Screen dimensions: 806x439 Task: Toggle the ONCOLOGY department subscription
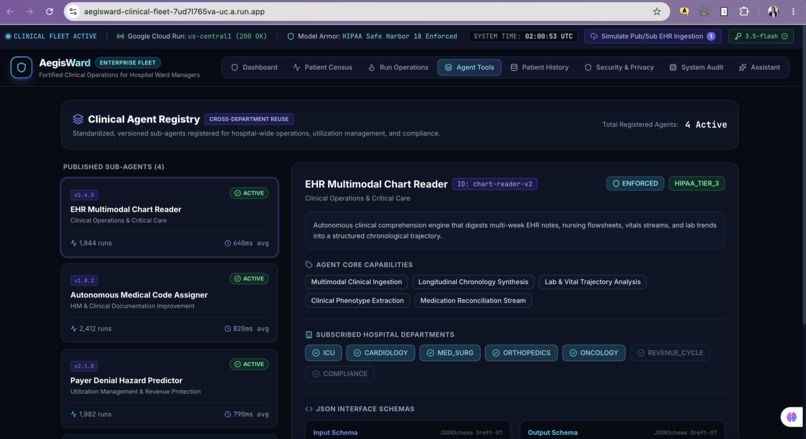(594, 353)
